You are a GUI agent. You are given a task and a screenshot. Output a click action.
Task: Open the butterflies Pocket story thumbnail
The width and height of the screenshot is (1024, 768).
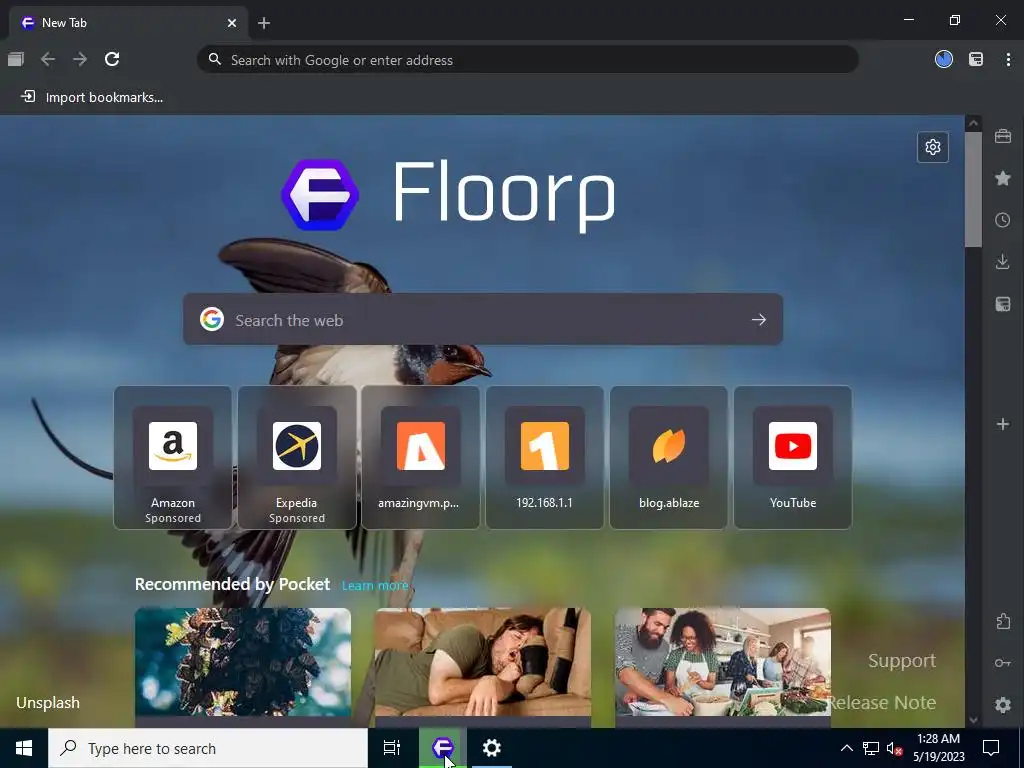243,662
